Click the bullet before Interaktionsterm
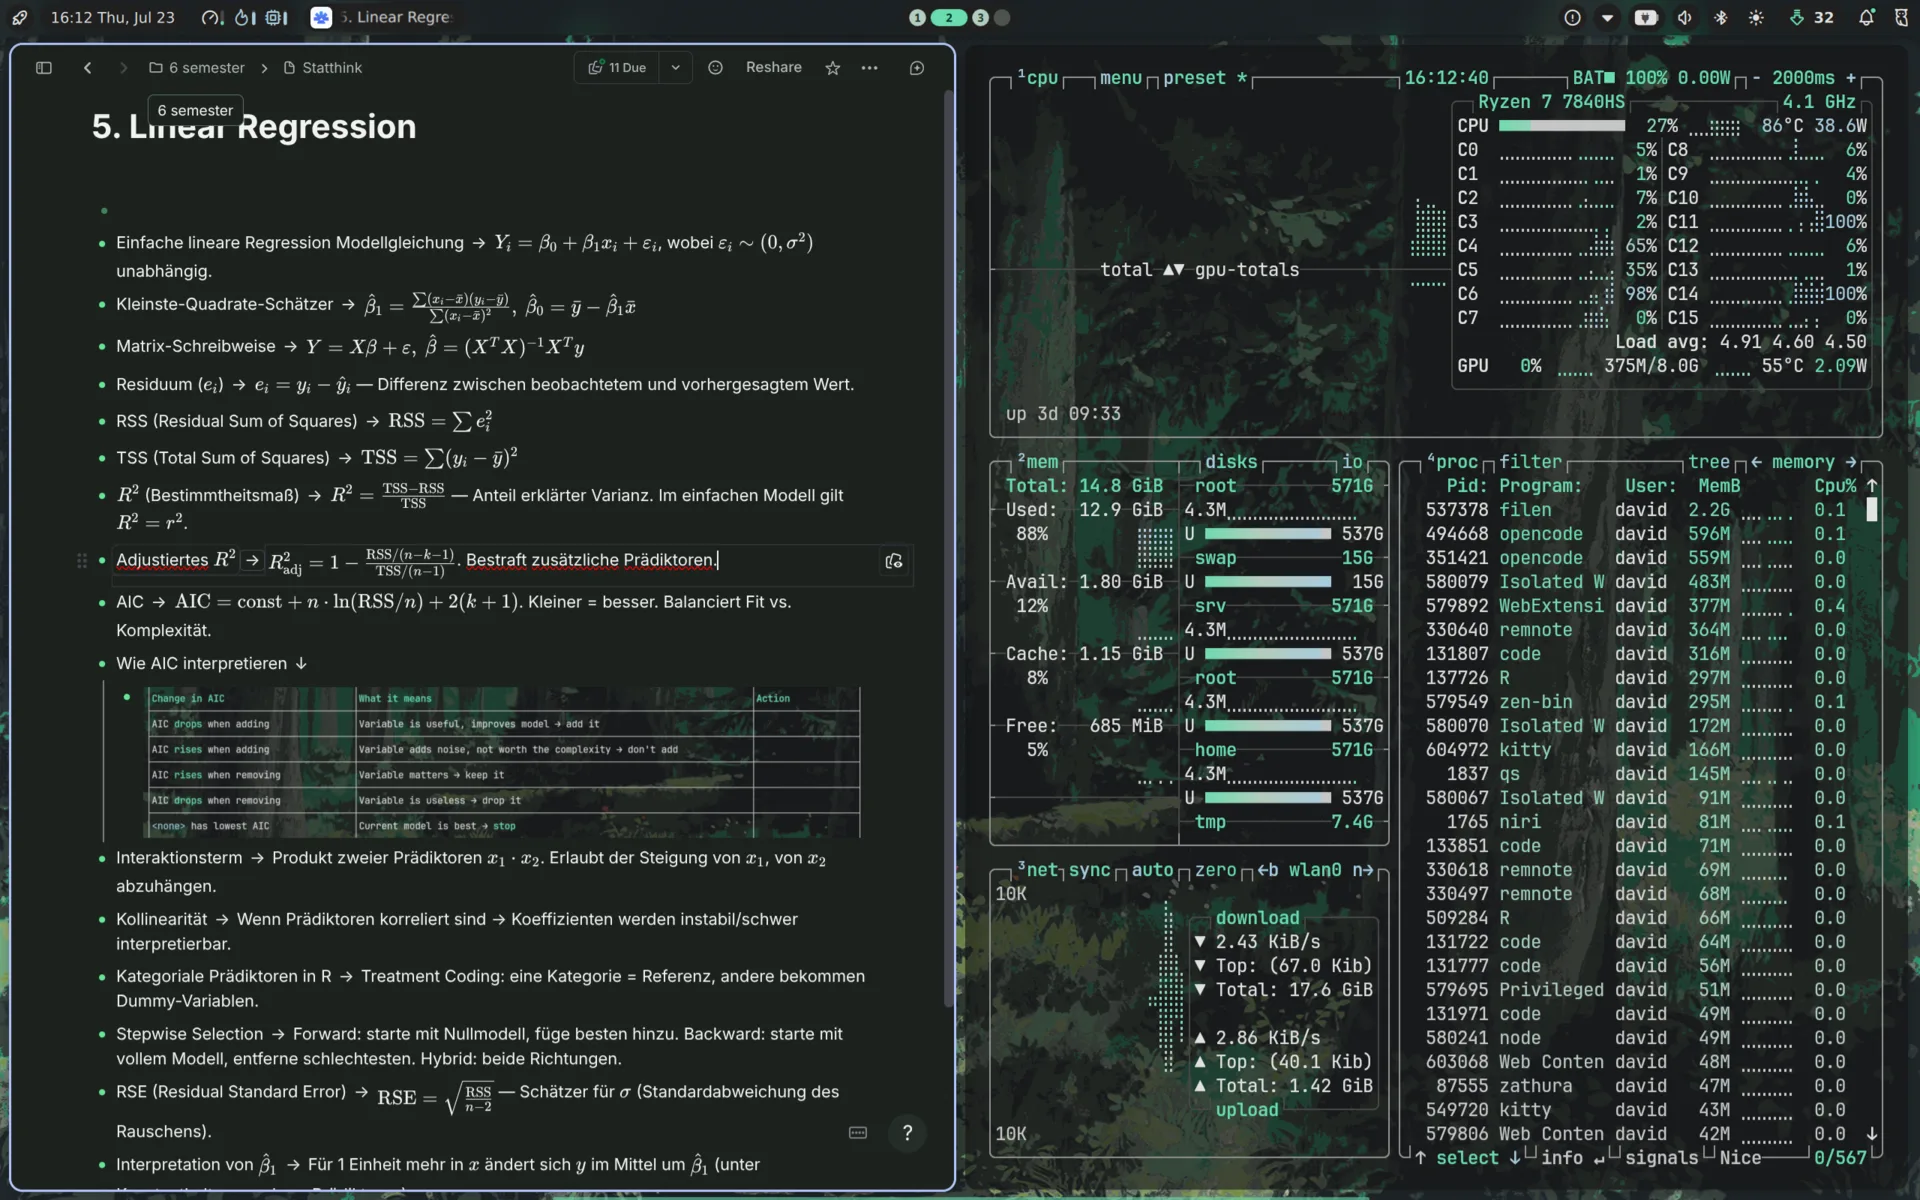 pyautogui.click(x=102, y=859)
